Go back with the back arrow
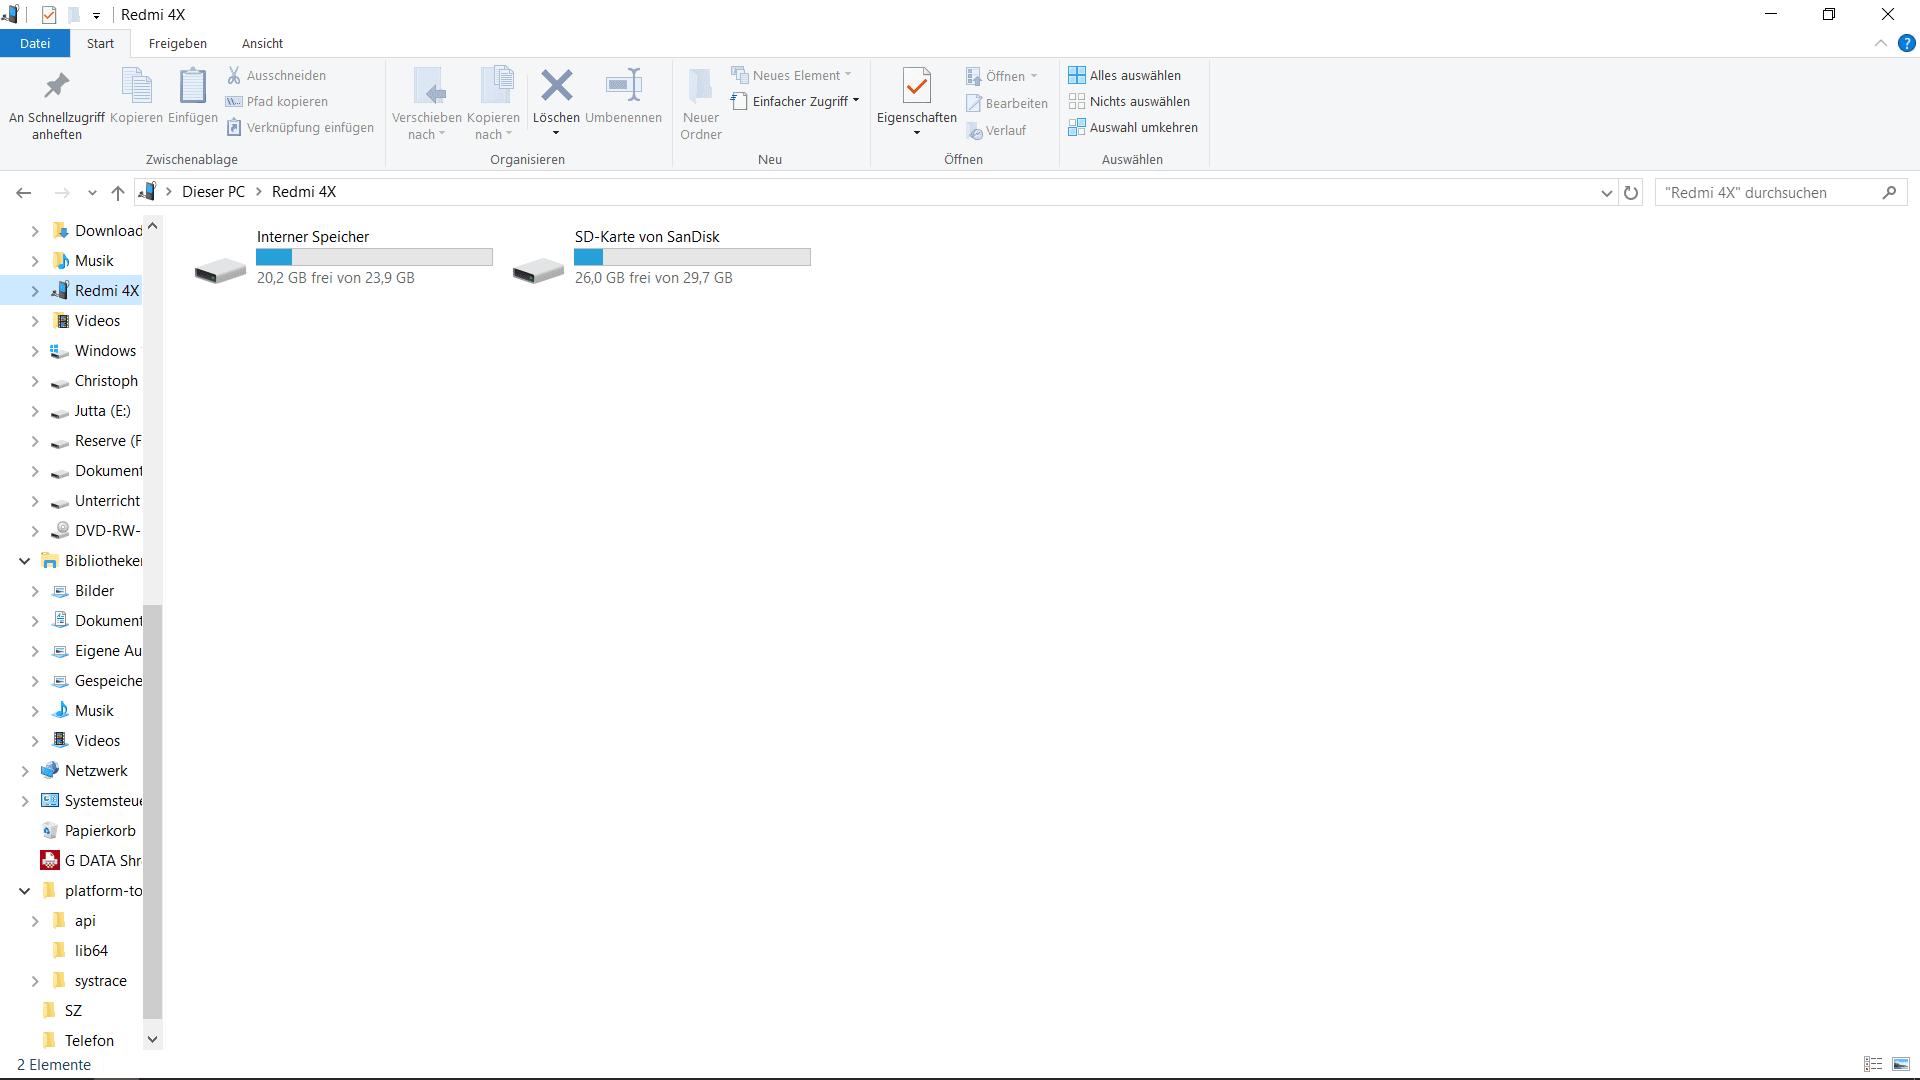1920x1080 pixels. click(x=24, y=192)
